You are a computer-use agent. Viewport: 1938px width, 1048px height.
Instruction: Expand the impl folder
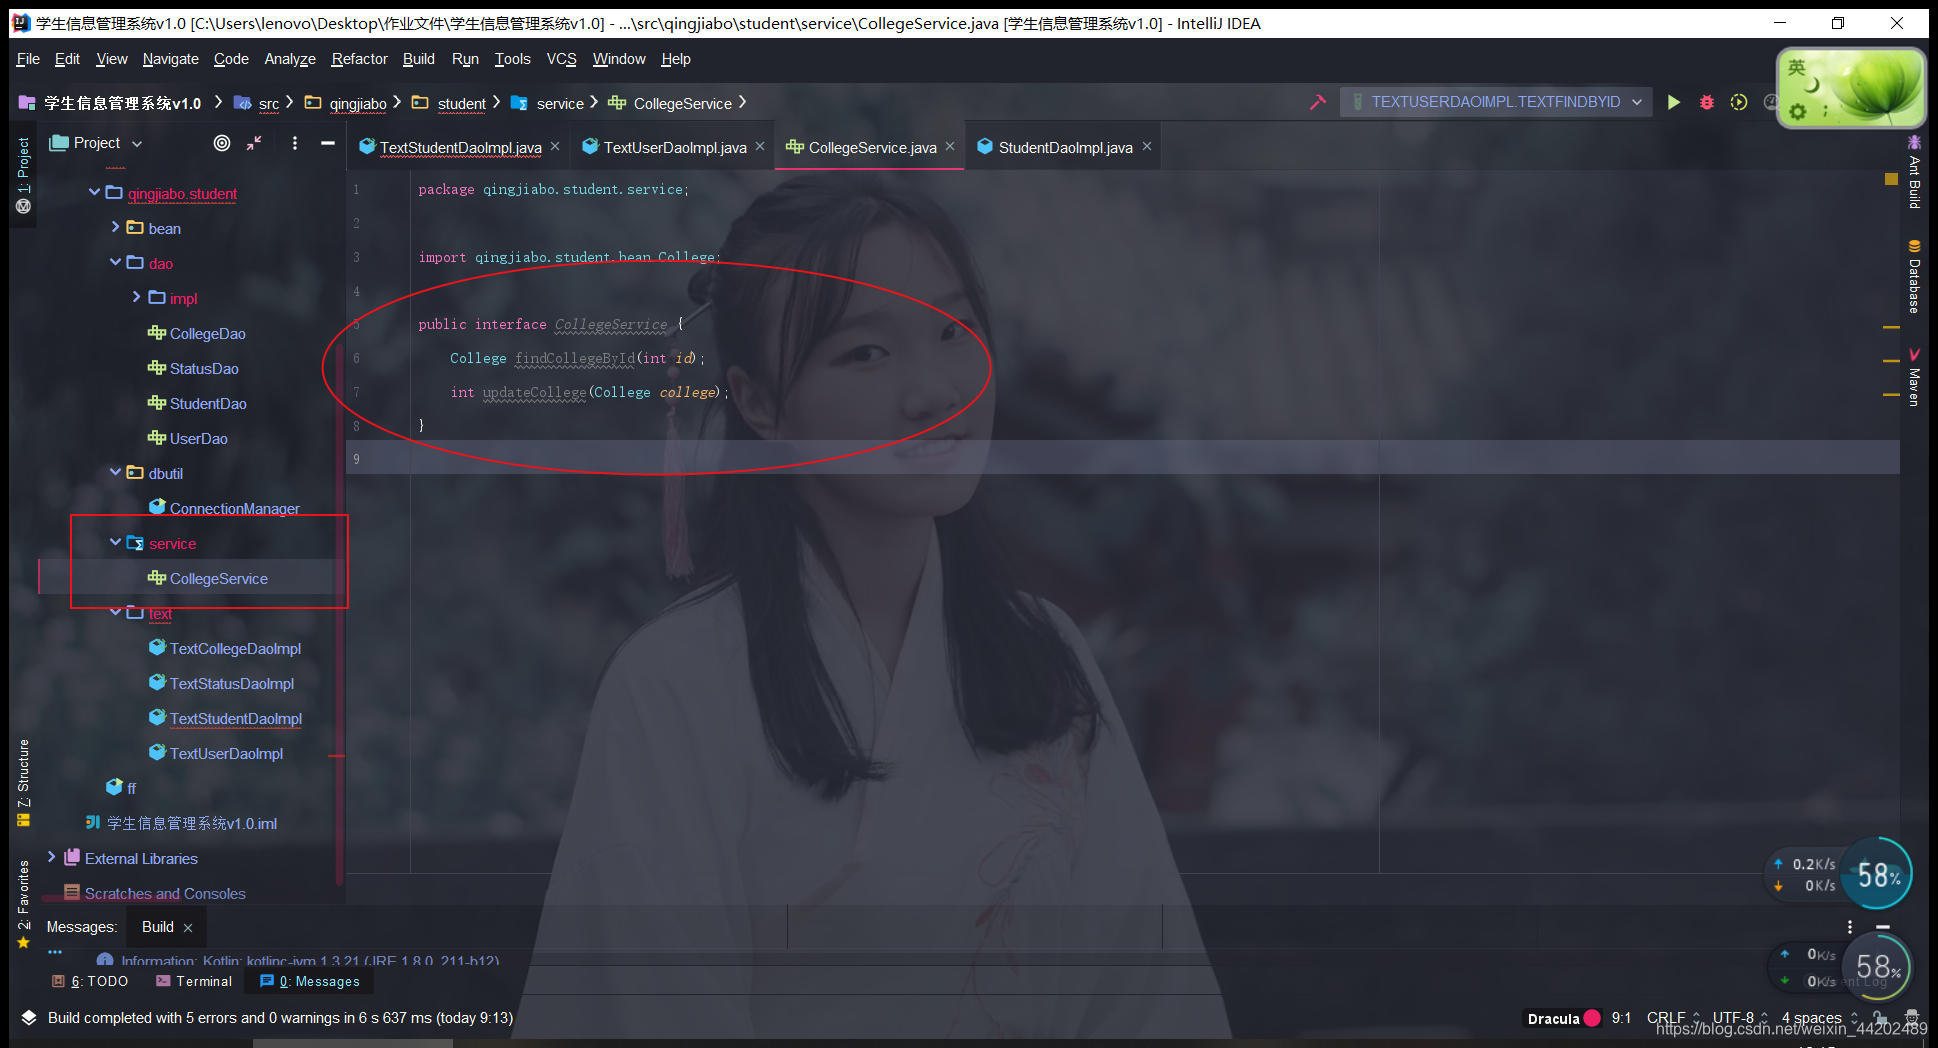pyautogui.click(x=136, y=297)
